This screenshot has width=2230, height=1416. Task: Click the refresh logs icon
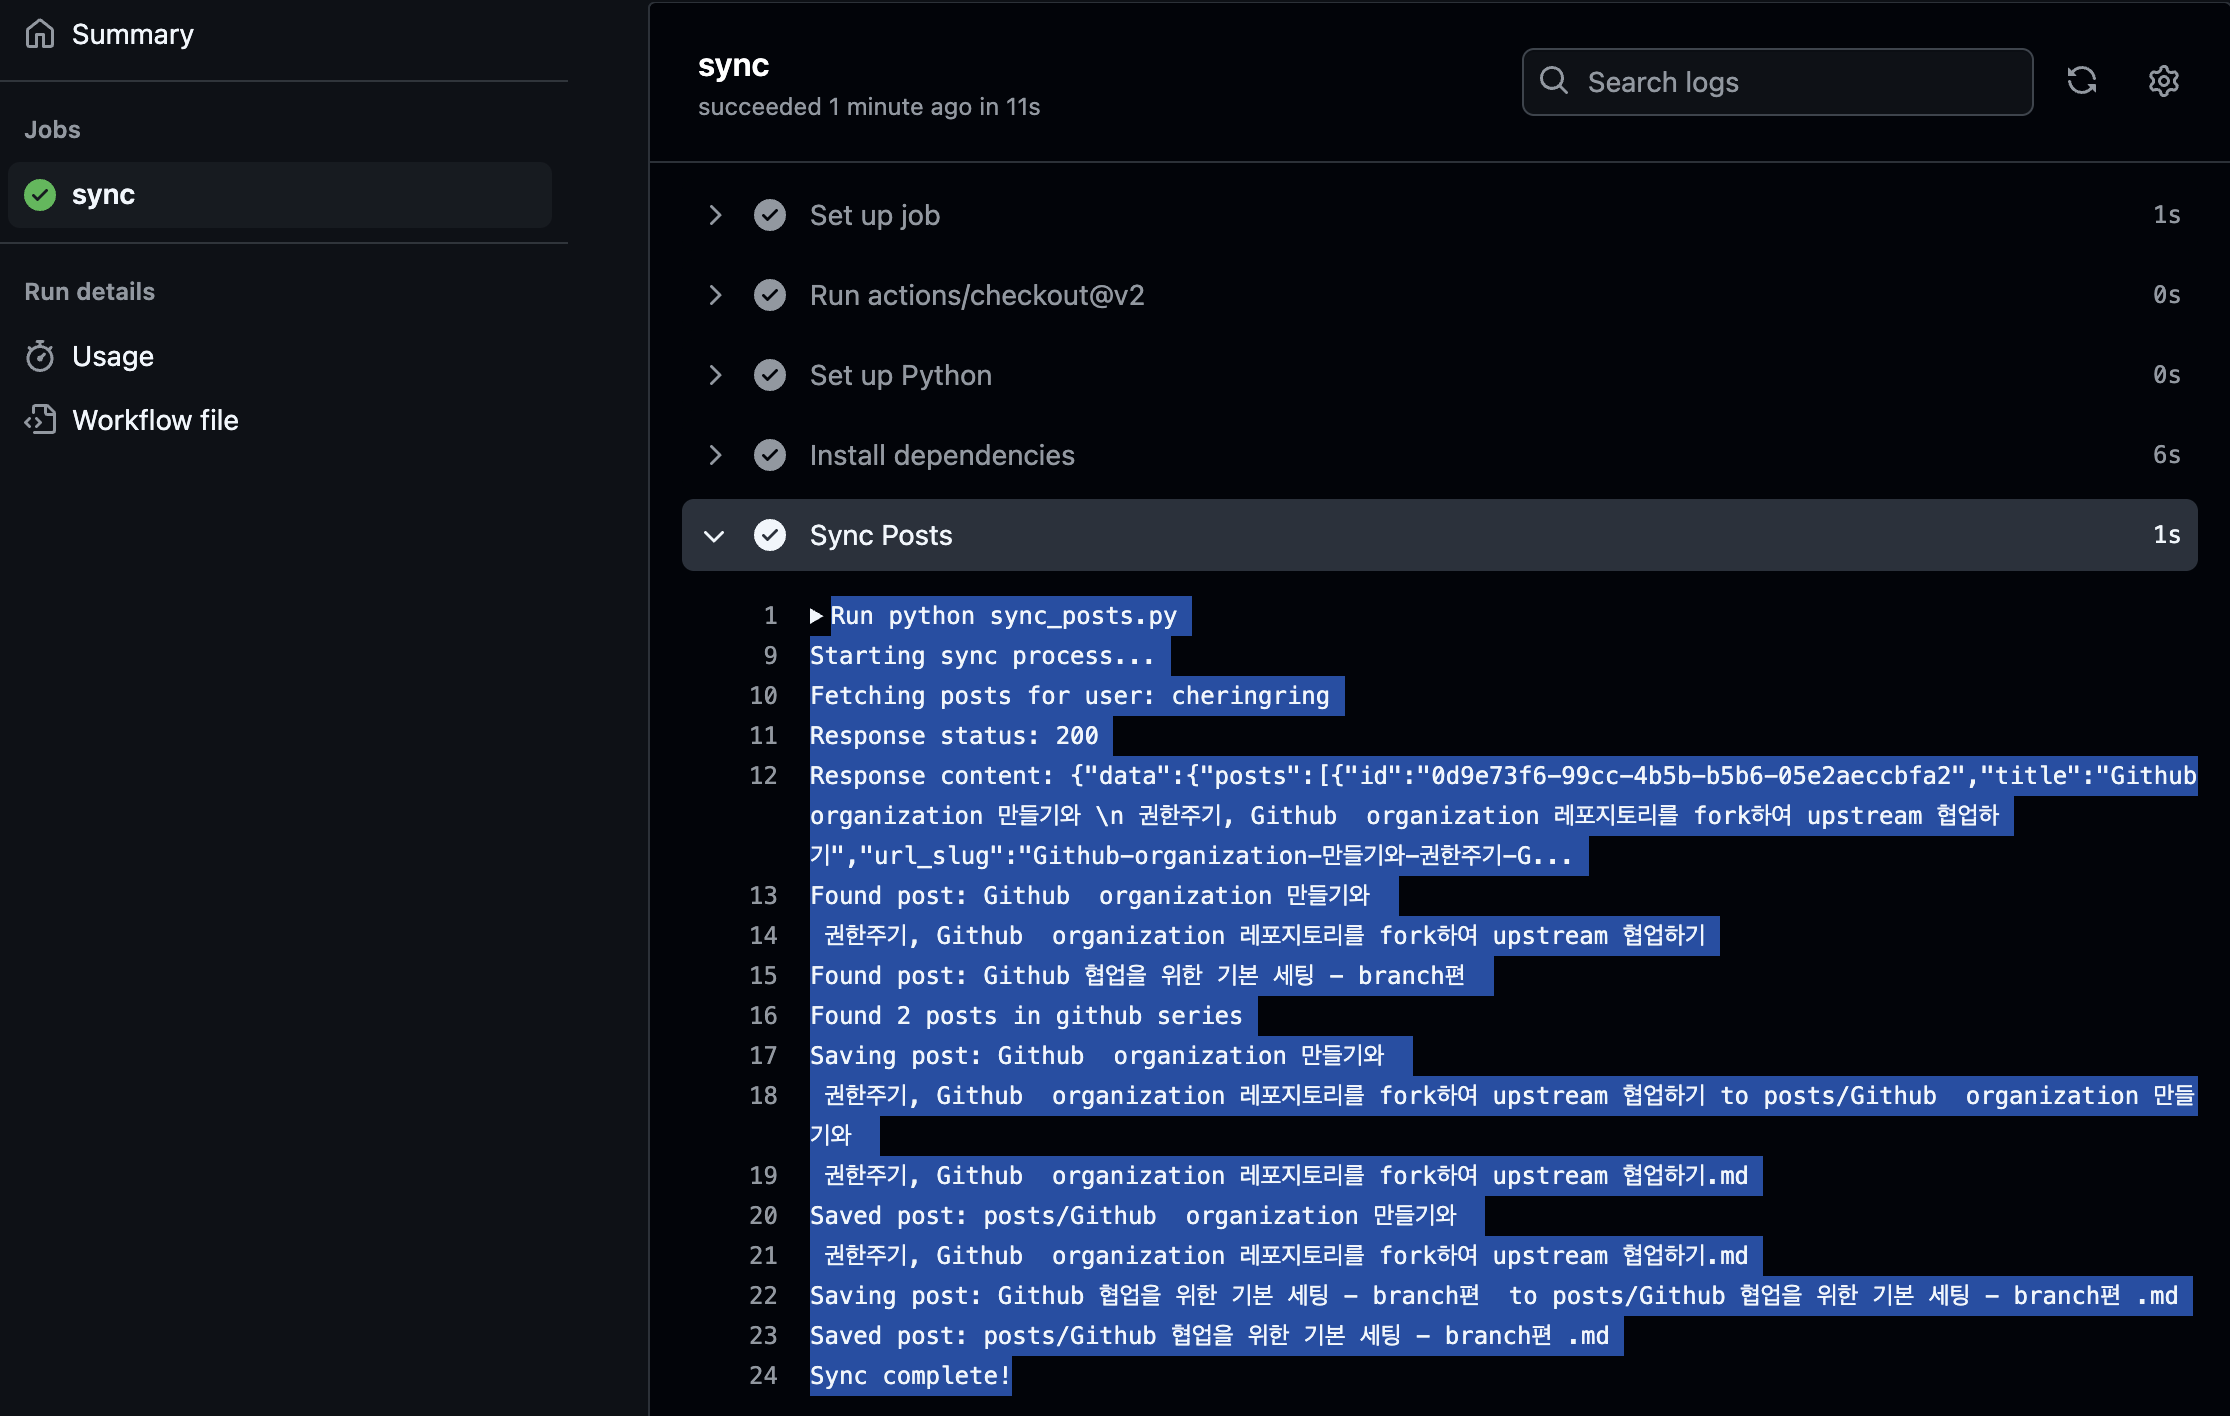(x=2082, y=81)
